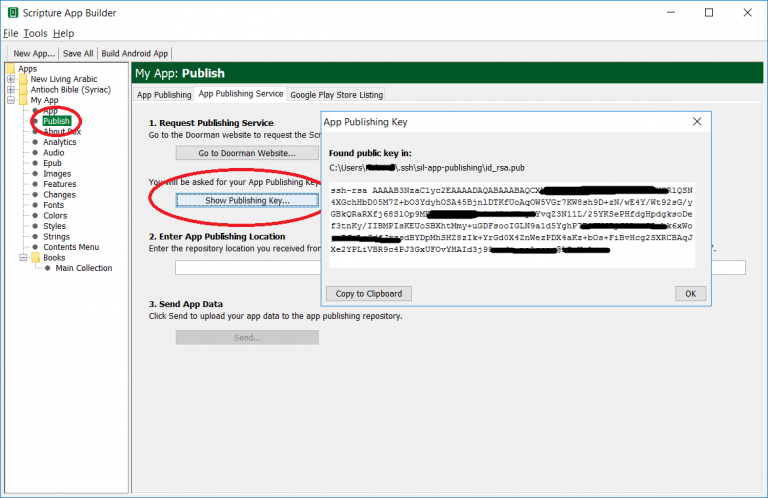The height and width of the screenshot is (498, 768).
Task: Open the Help menu
Action: (x=63, y=33)
